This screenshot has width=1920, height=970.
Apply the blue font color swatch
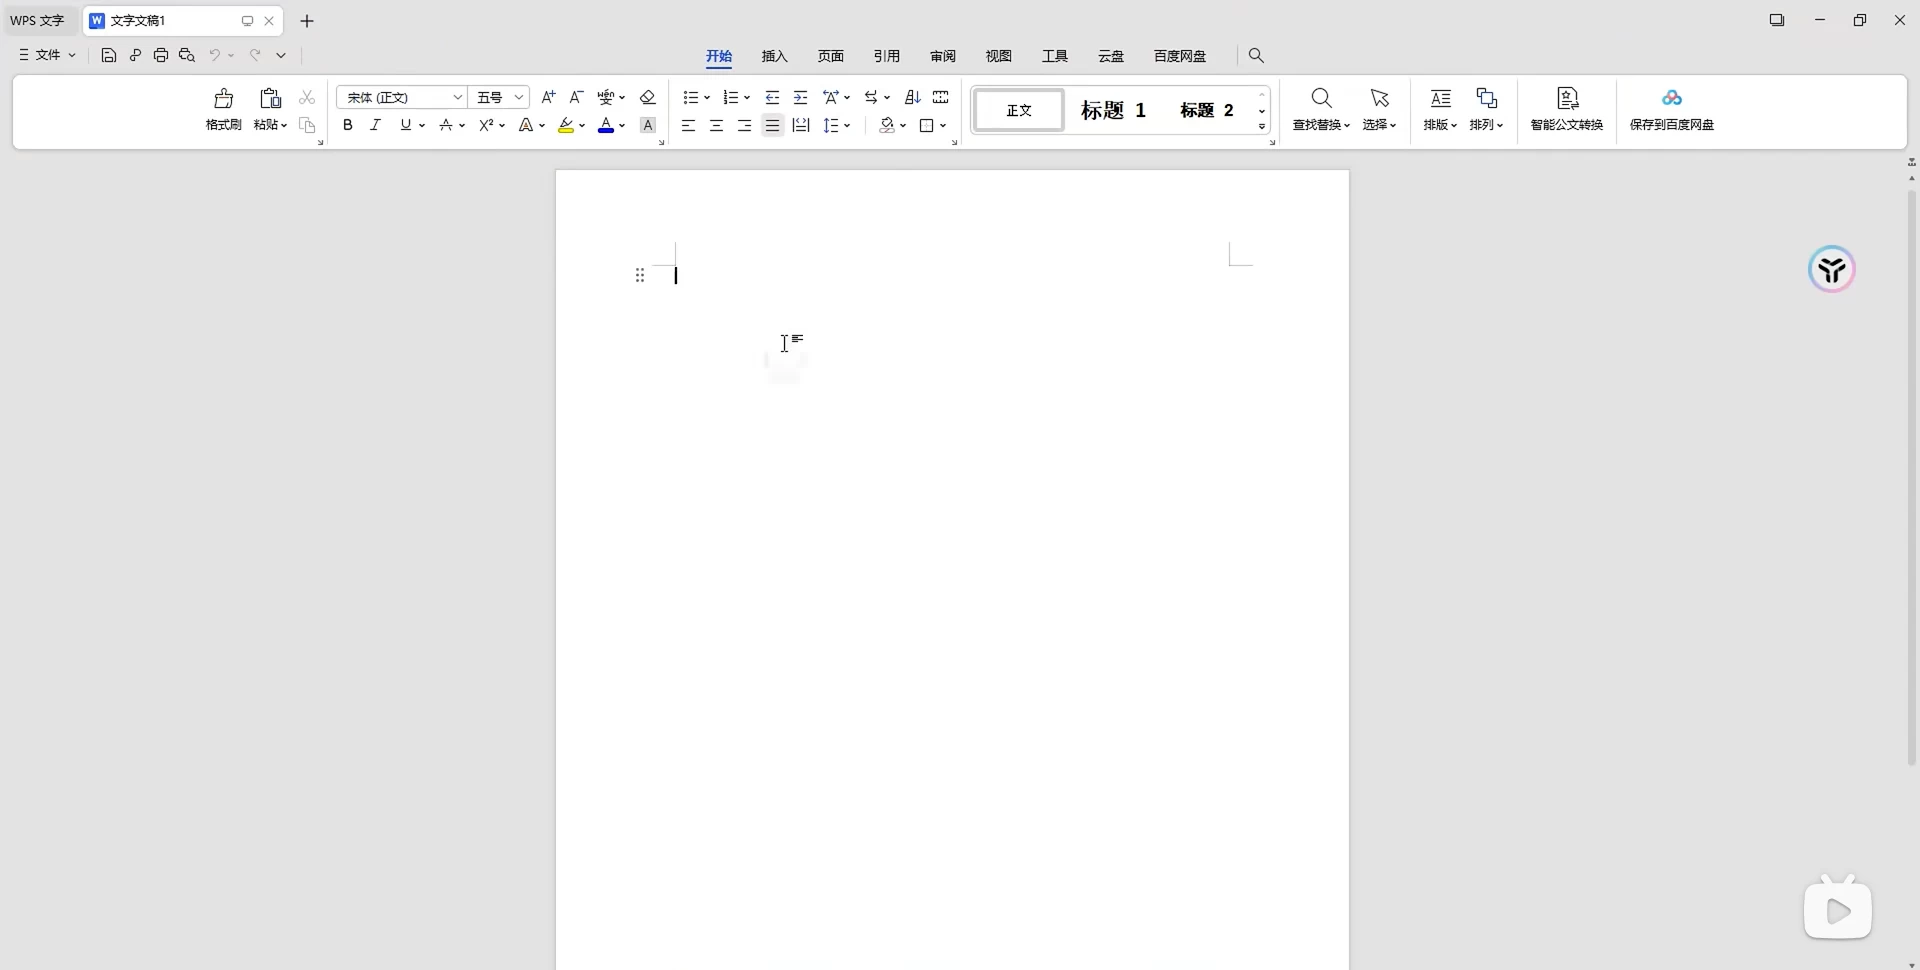point(605,125)
